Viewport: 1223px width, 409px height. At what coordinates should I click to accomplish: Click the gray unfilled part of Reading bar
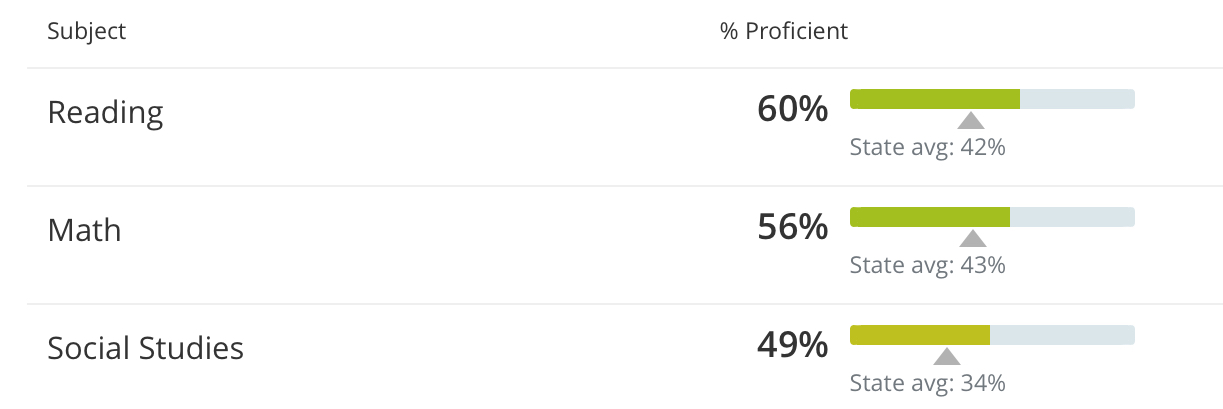coord(1078,98)
